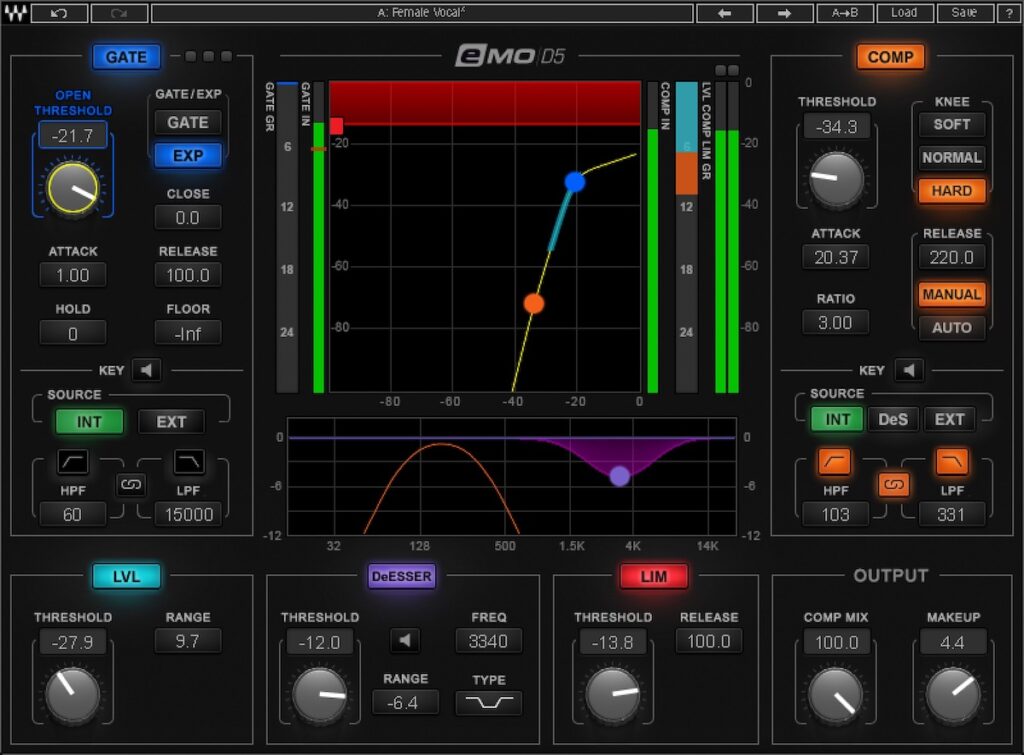Click the compressor THRESHOLD knob
The image size is (1024, 755).
pos(837,179)
